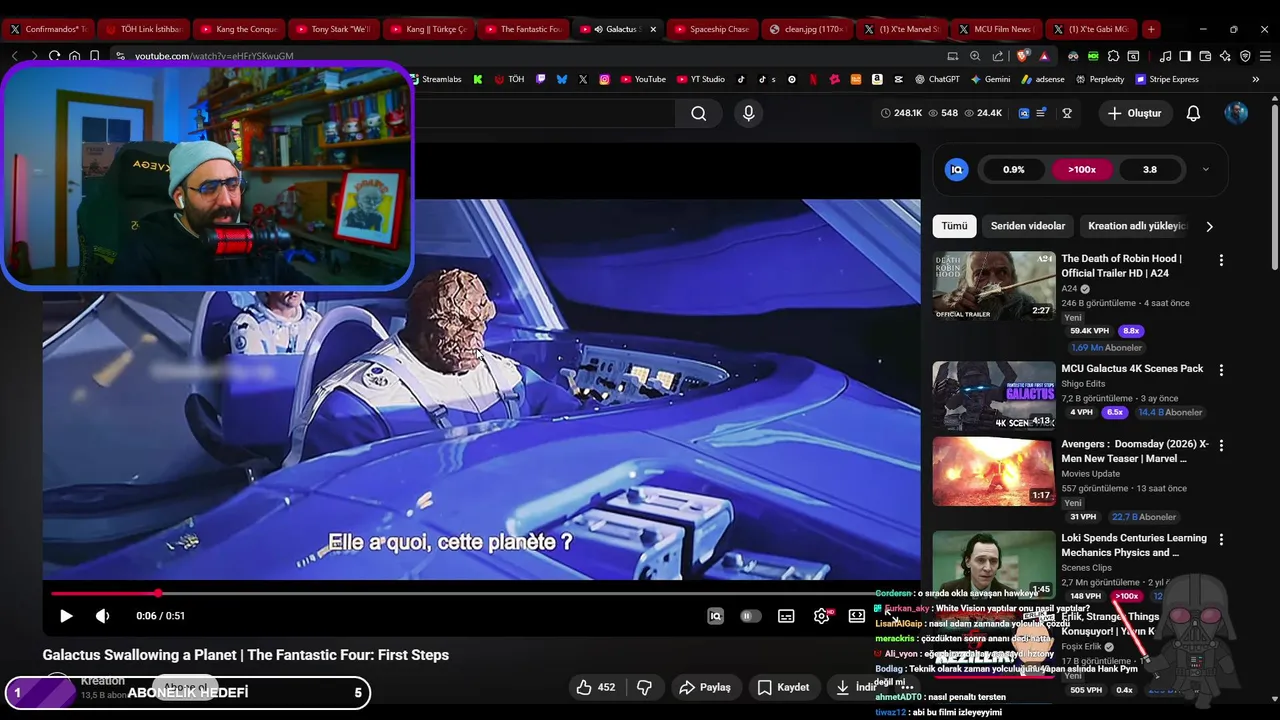Switch to the MCU Film News tab
Viewport: 1280px width, 720px height.
point(994,29)
